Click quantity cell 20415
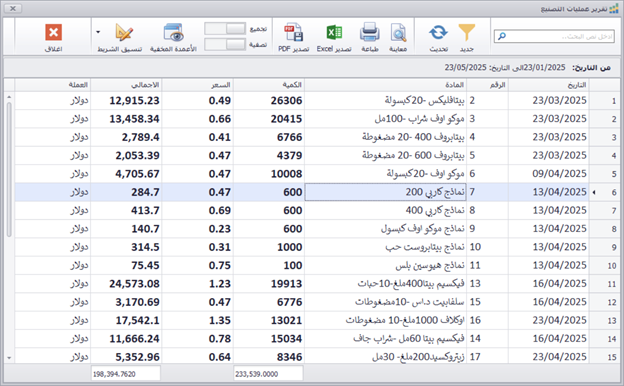 269,119
